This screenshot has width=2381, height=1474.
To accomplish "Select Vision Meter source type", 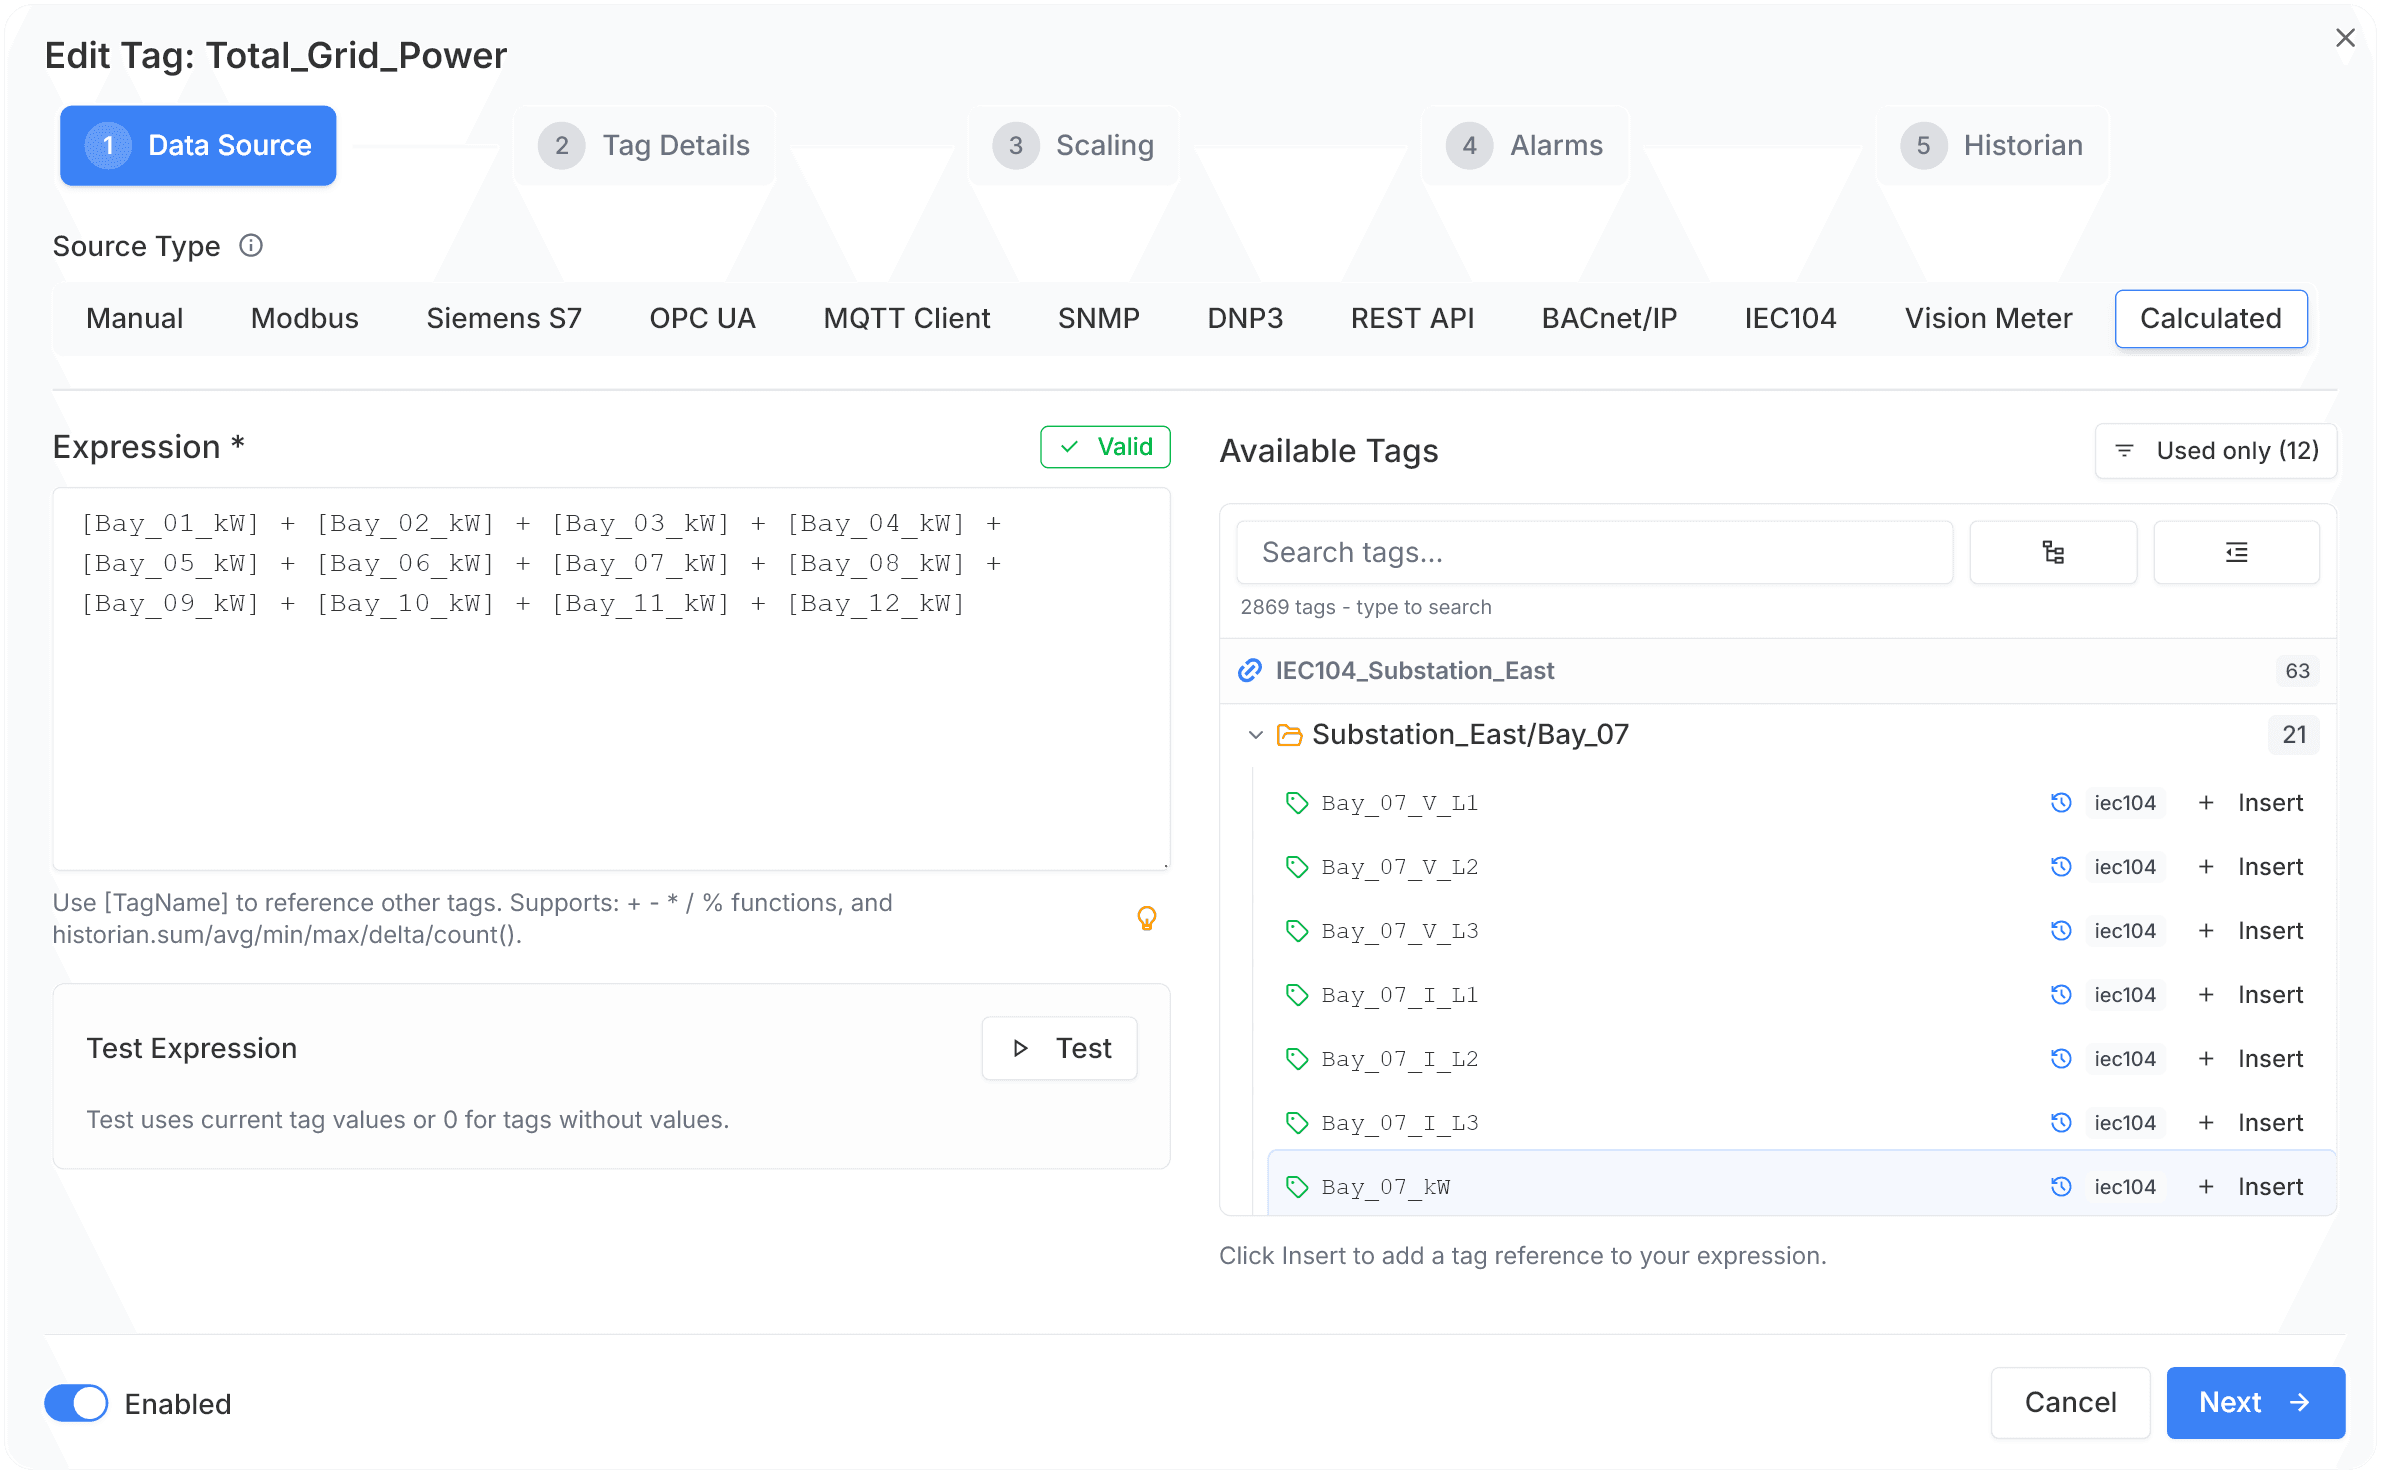I will pyautogui.click(x=1988, y=319).
